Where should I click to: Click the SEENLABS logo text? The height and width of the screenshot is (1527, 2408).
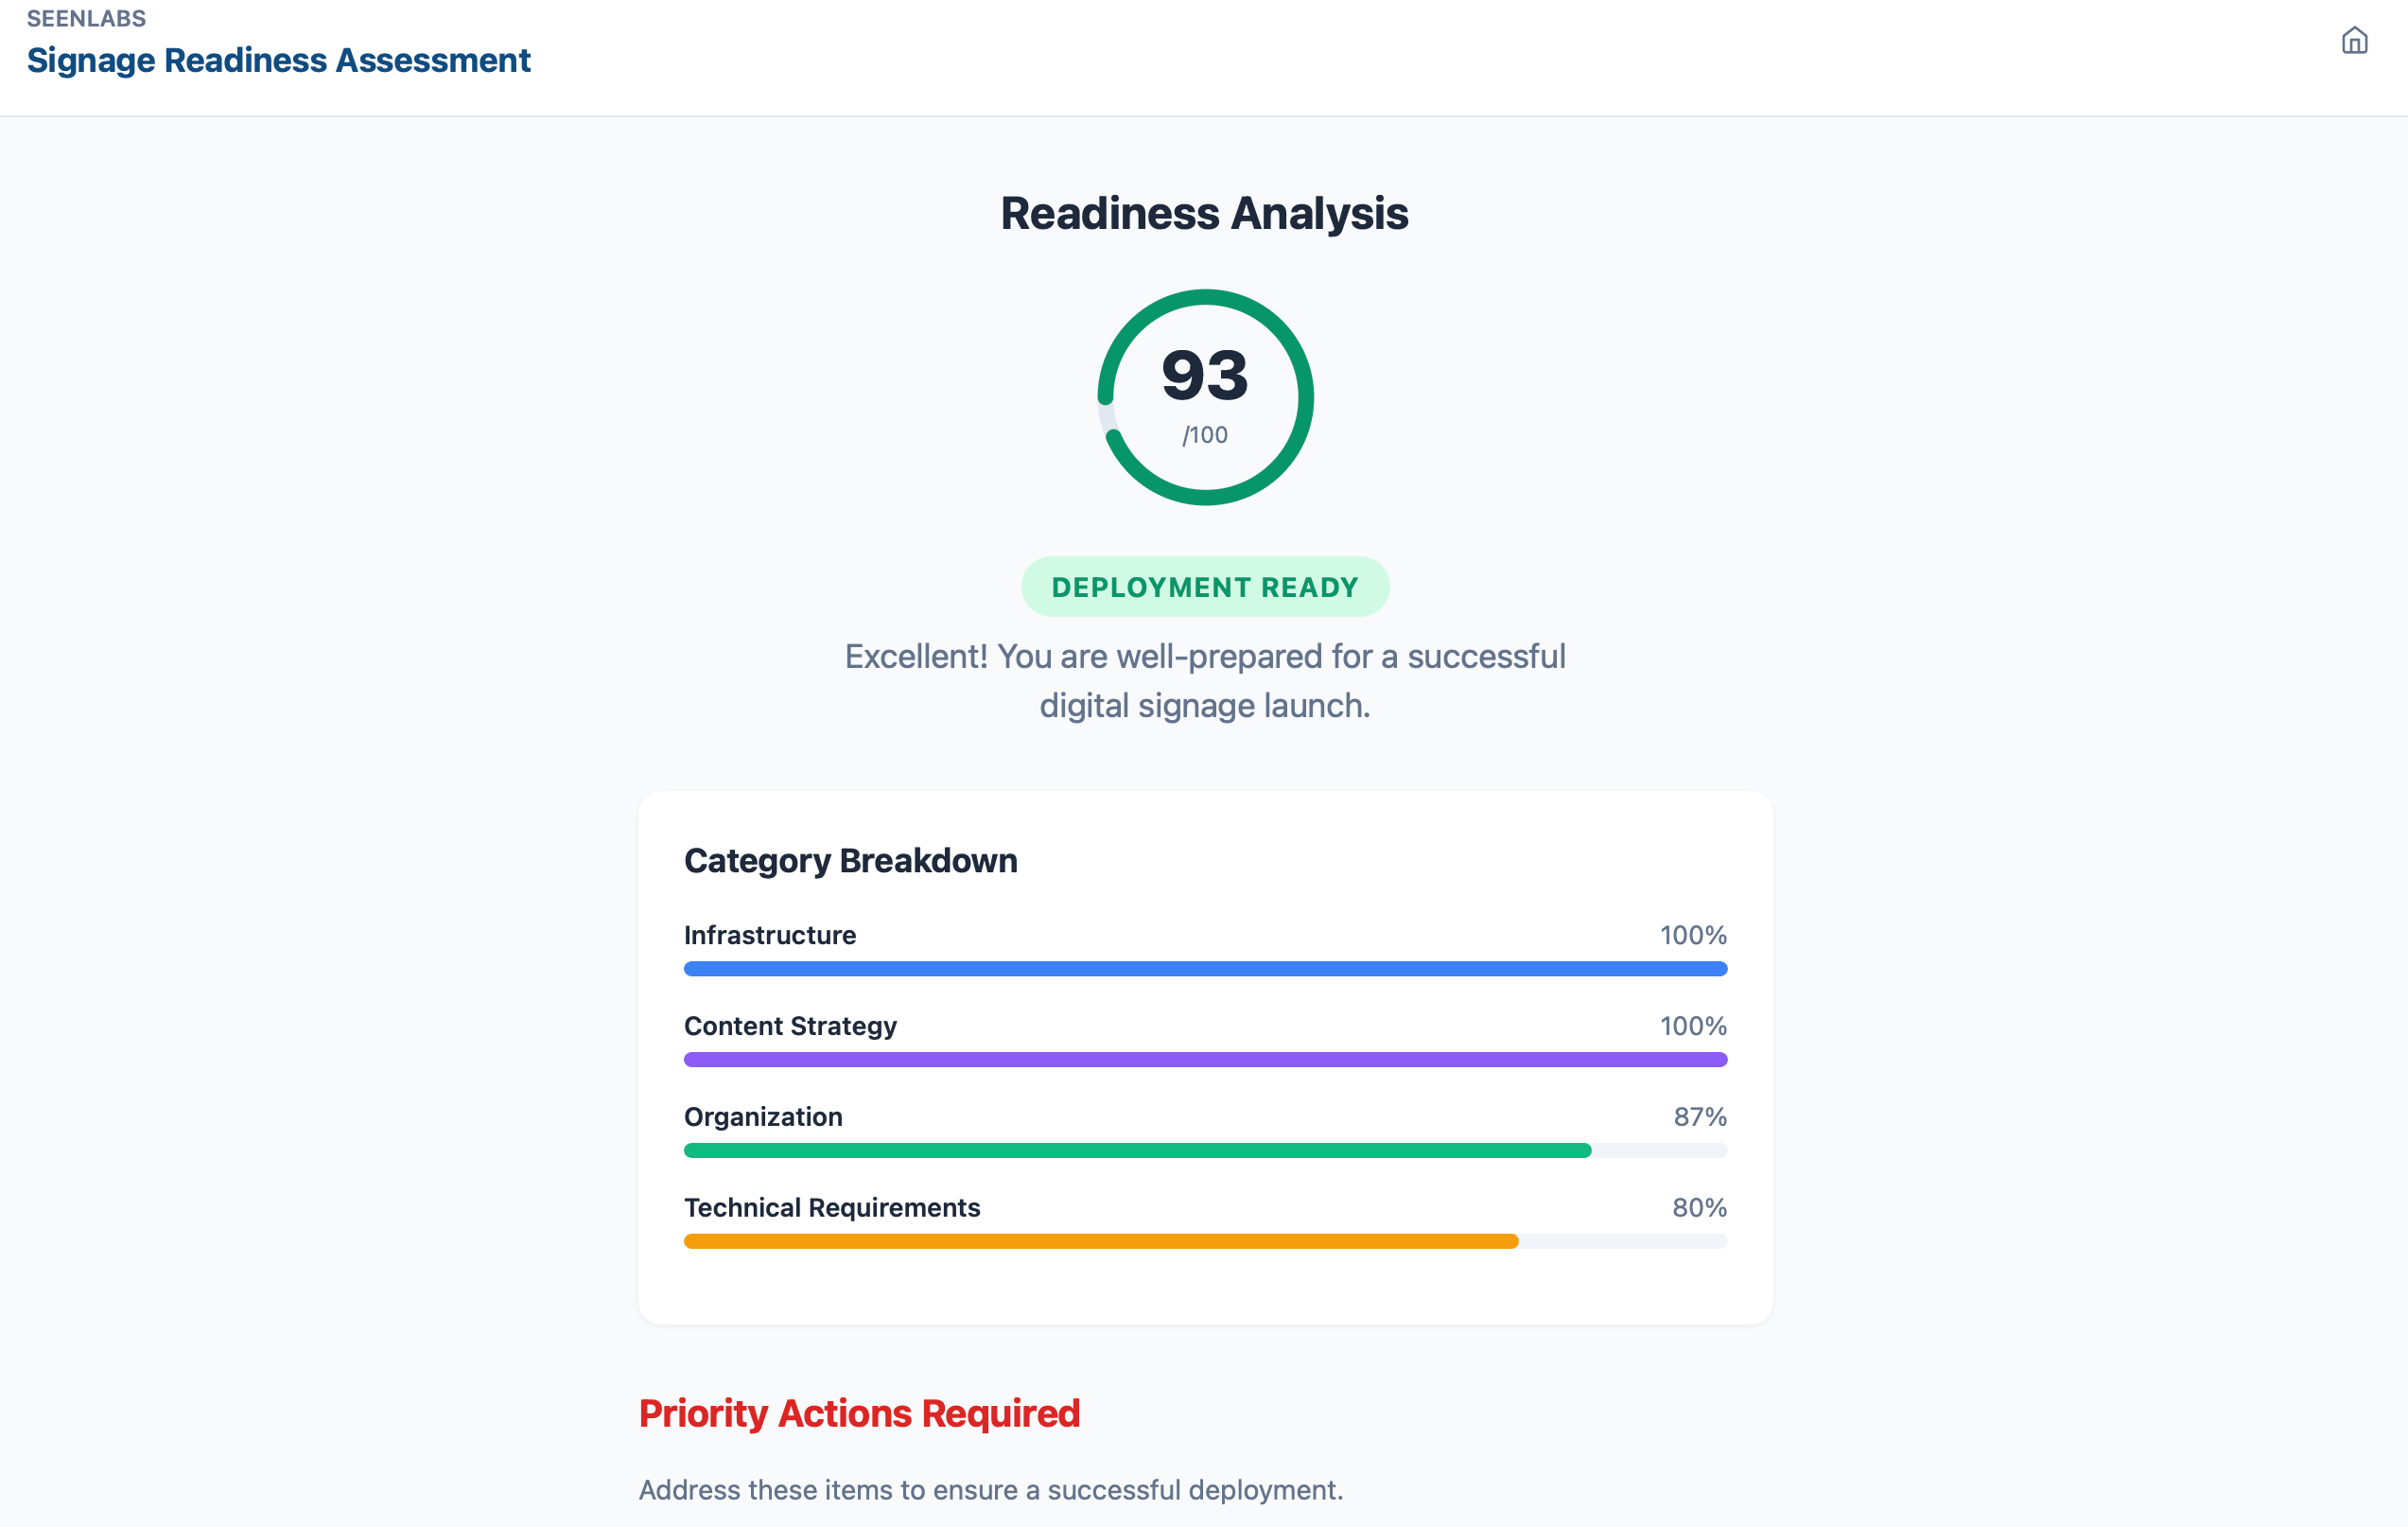pos(85,17)
